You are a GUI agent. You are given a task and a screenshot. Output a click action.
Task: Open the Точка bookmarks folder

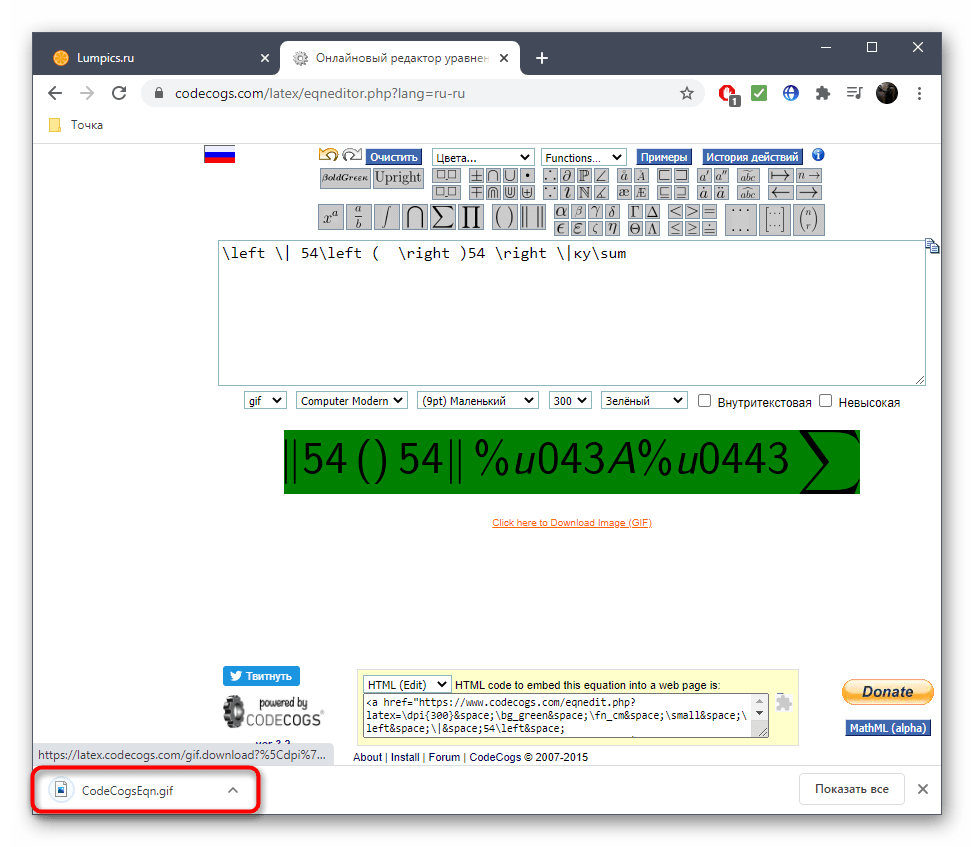pos(76,125)
